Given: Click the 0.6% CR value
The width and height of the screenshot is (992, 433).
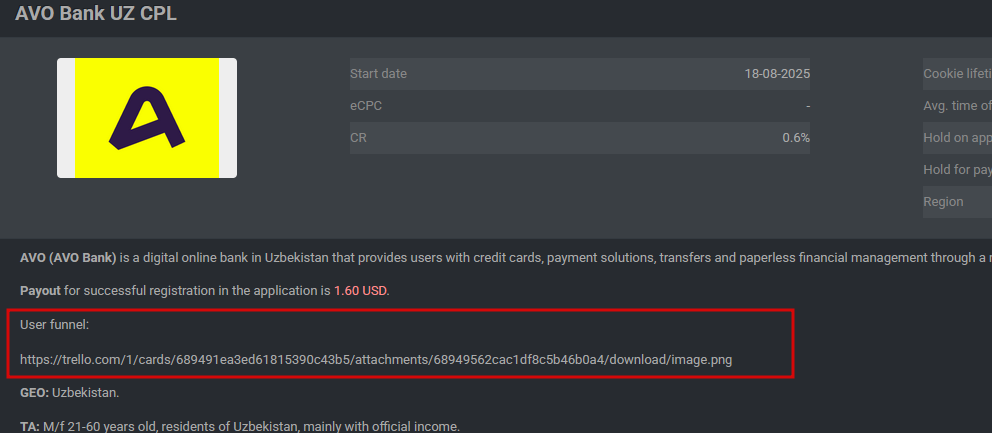Looking at the screenshot, I should pos(796,138).
